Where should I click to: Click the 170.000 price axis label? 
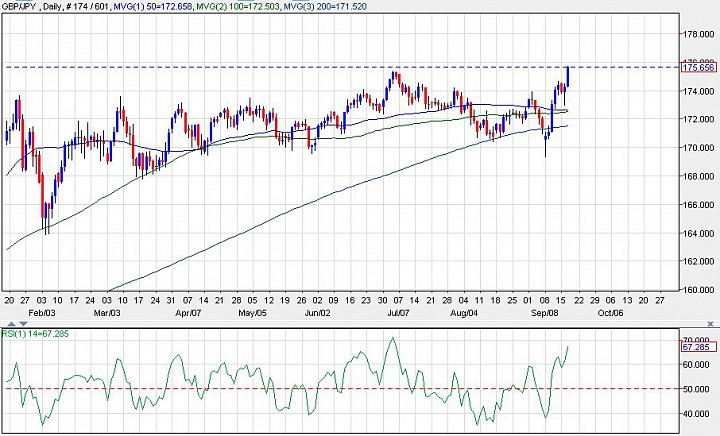click(698, 147)
